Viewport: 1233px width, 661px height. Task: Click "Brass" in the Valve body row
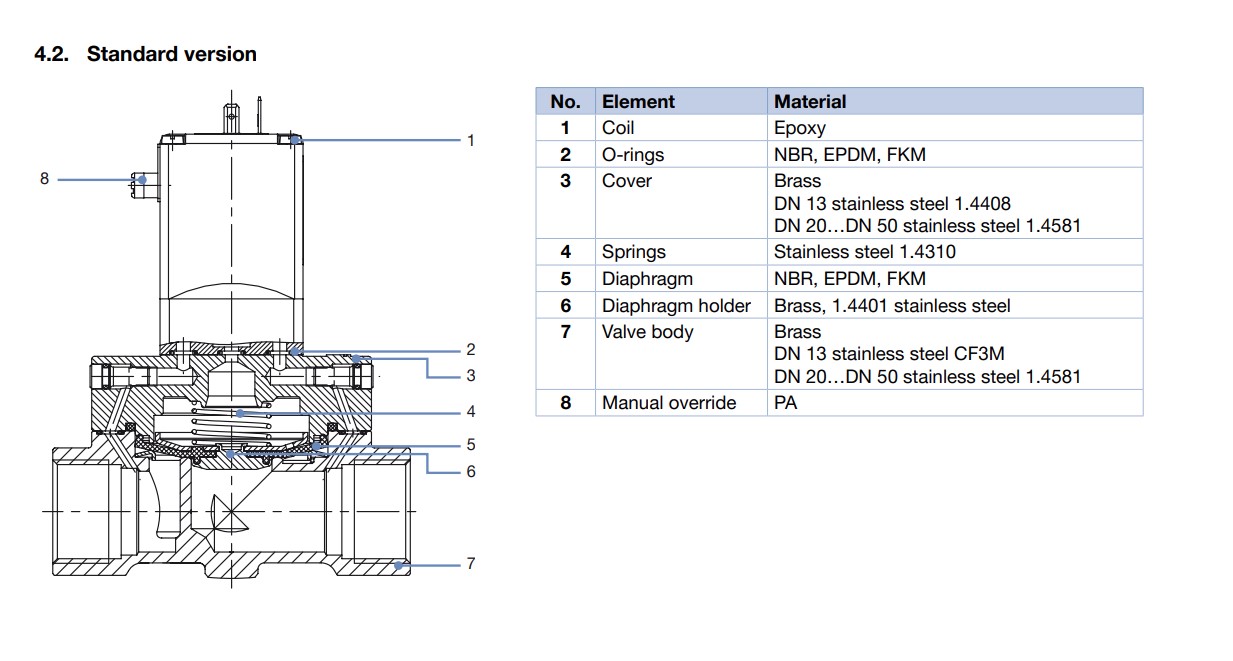(x=797, y=331)
